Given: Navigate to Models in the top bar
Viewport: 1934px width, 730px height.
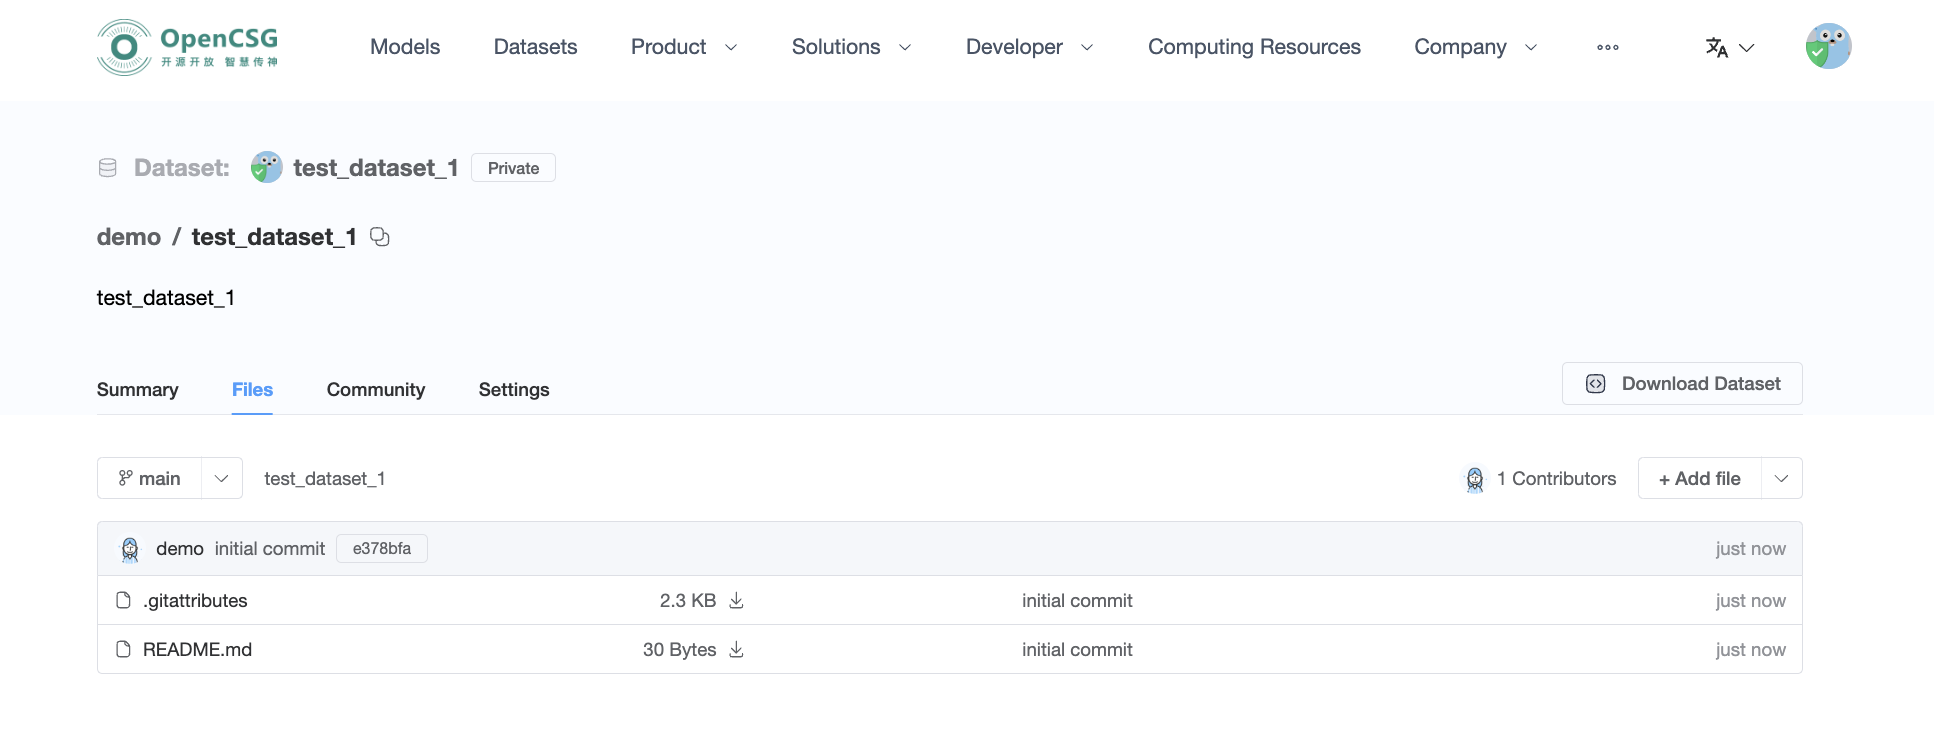Looking at the screenshot, I should pos(404,47).
